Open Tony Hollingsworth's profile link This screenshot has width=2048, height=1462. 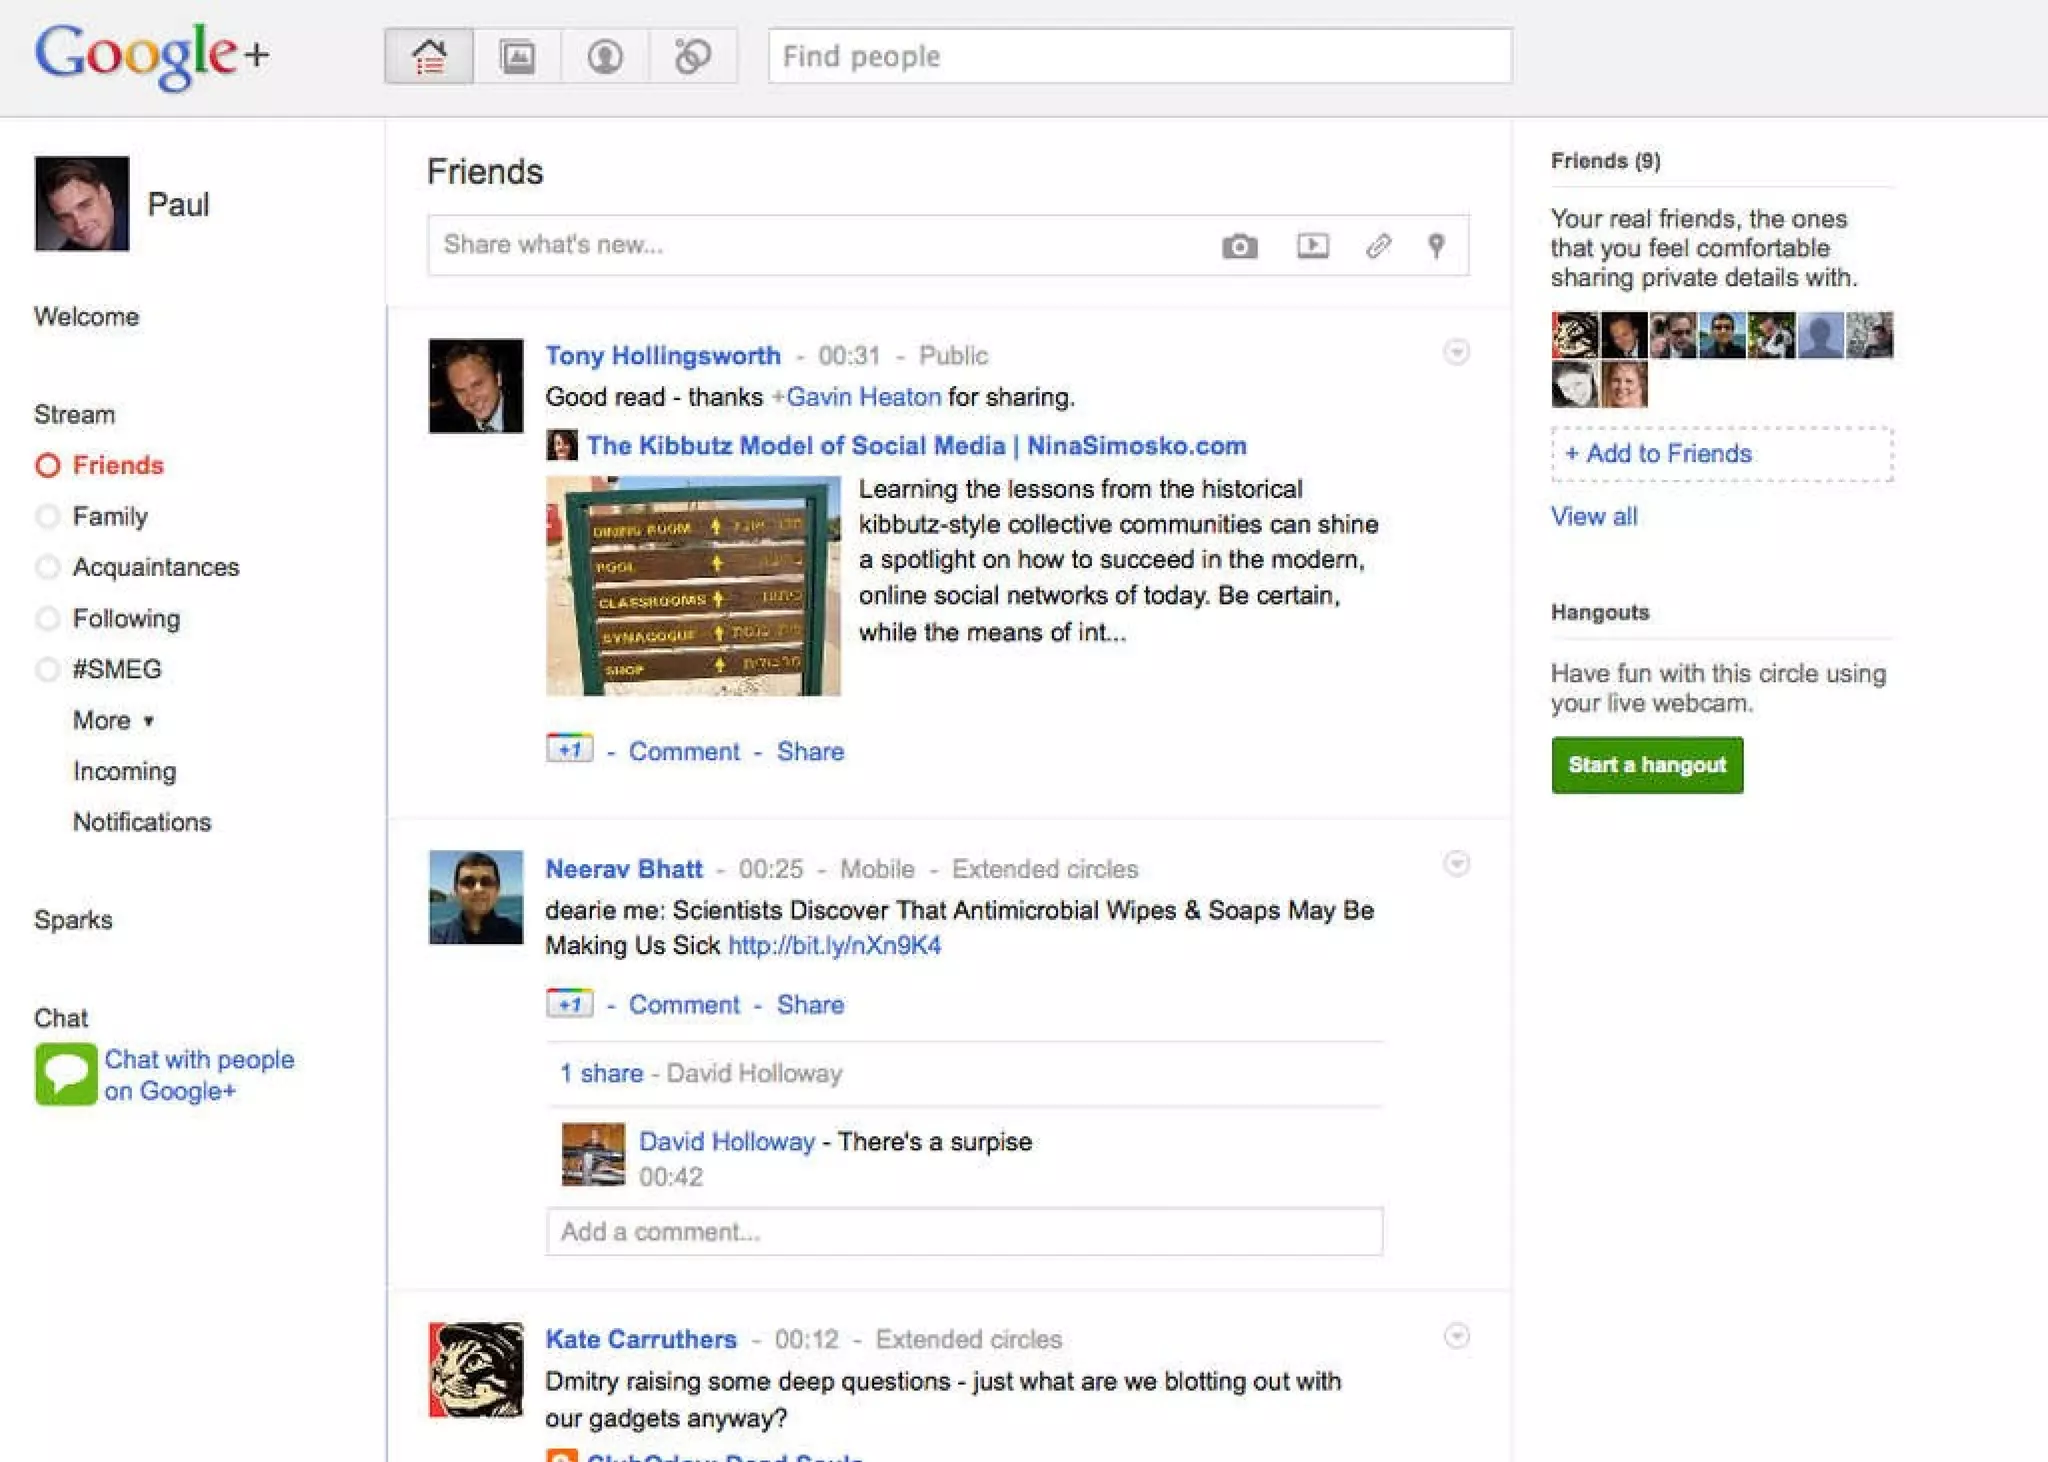[x=663, y=356]
